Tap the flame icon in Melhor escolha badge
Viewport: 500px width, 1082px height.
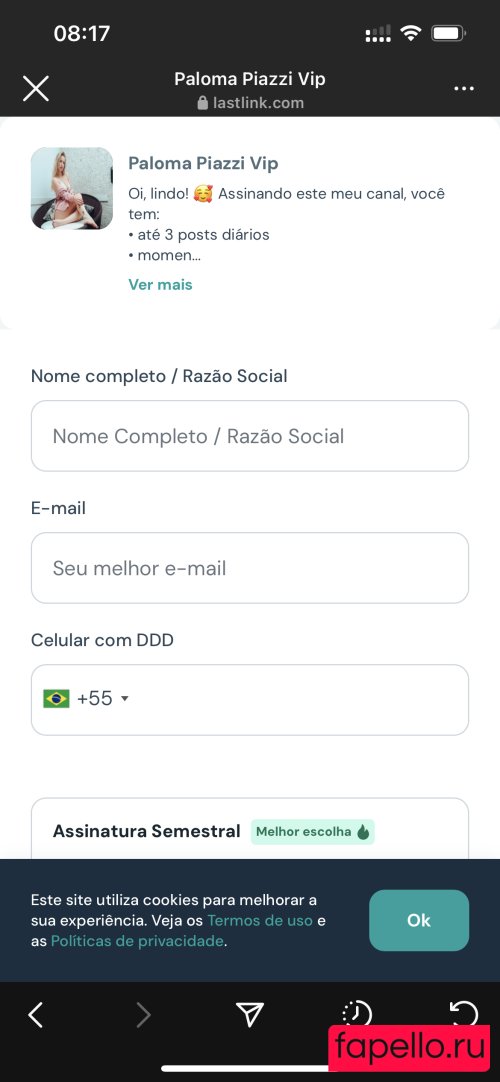point(363,832)
